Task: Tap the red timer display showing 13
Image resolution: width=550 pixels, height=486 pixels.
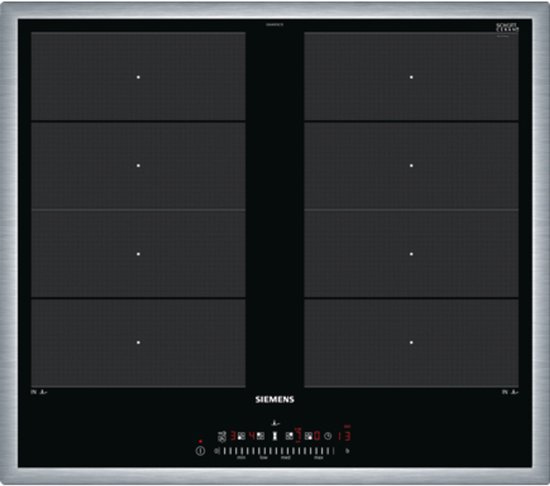Action: click(x=344, y=436)
